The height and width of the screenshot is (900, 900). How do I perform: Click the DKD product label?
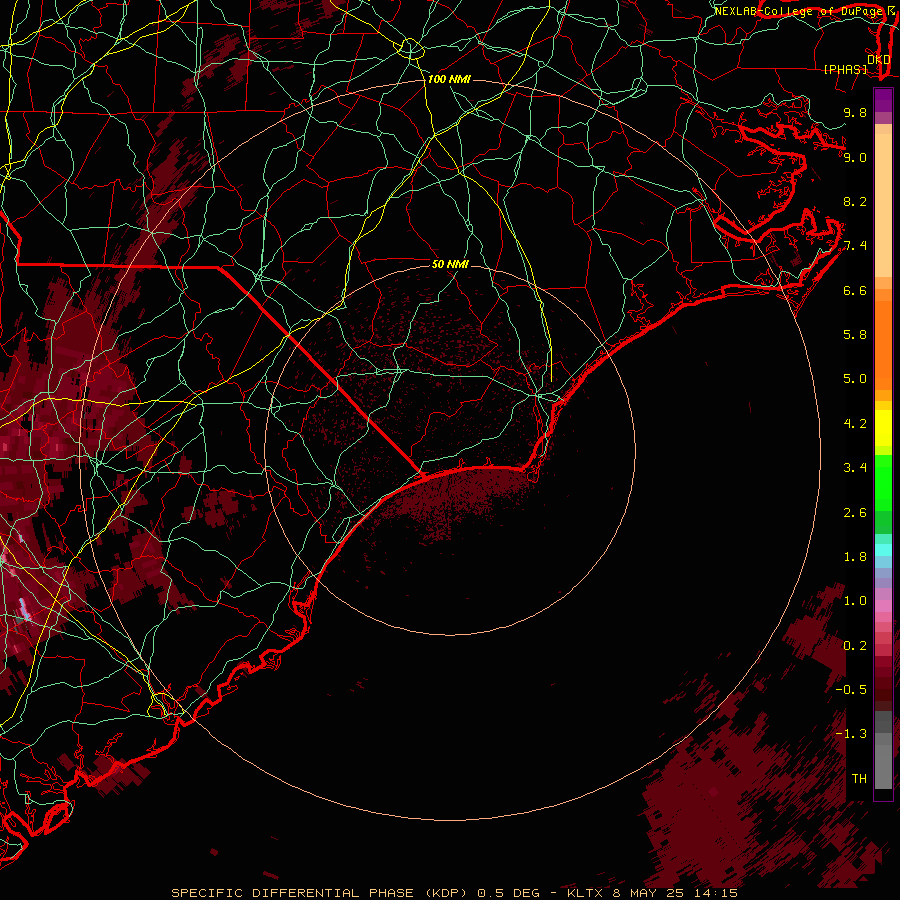[879, 59]
